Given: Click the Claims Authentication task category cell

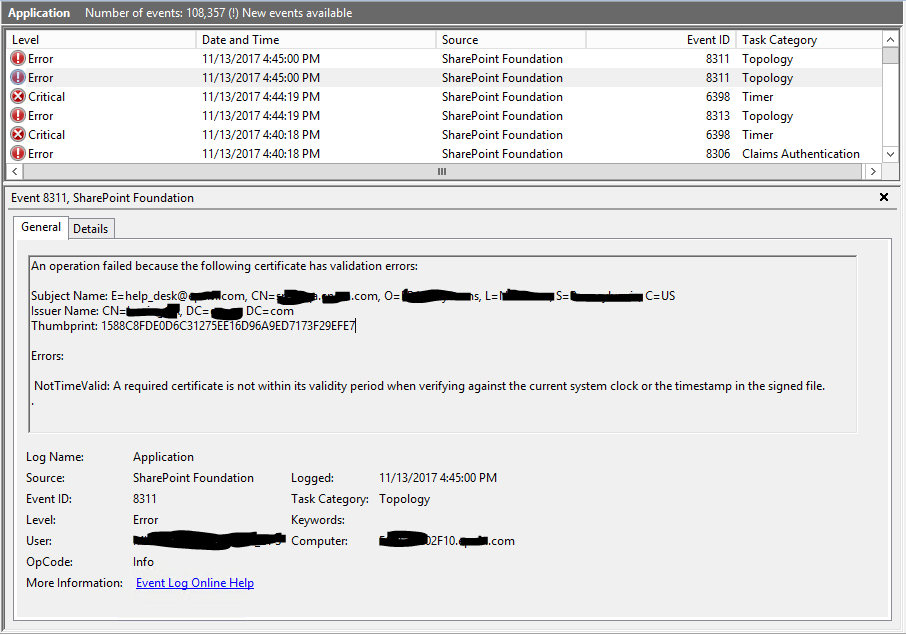Looking at the screenshot, I should [801, 154].
